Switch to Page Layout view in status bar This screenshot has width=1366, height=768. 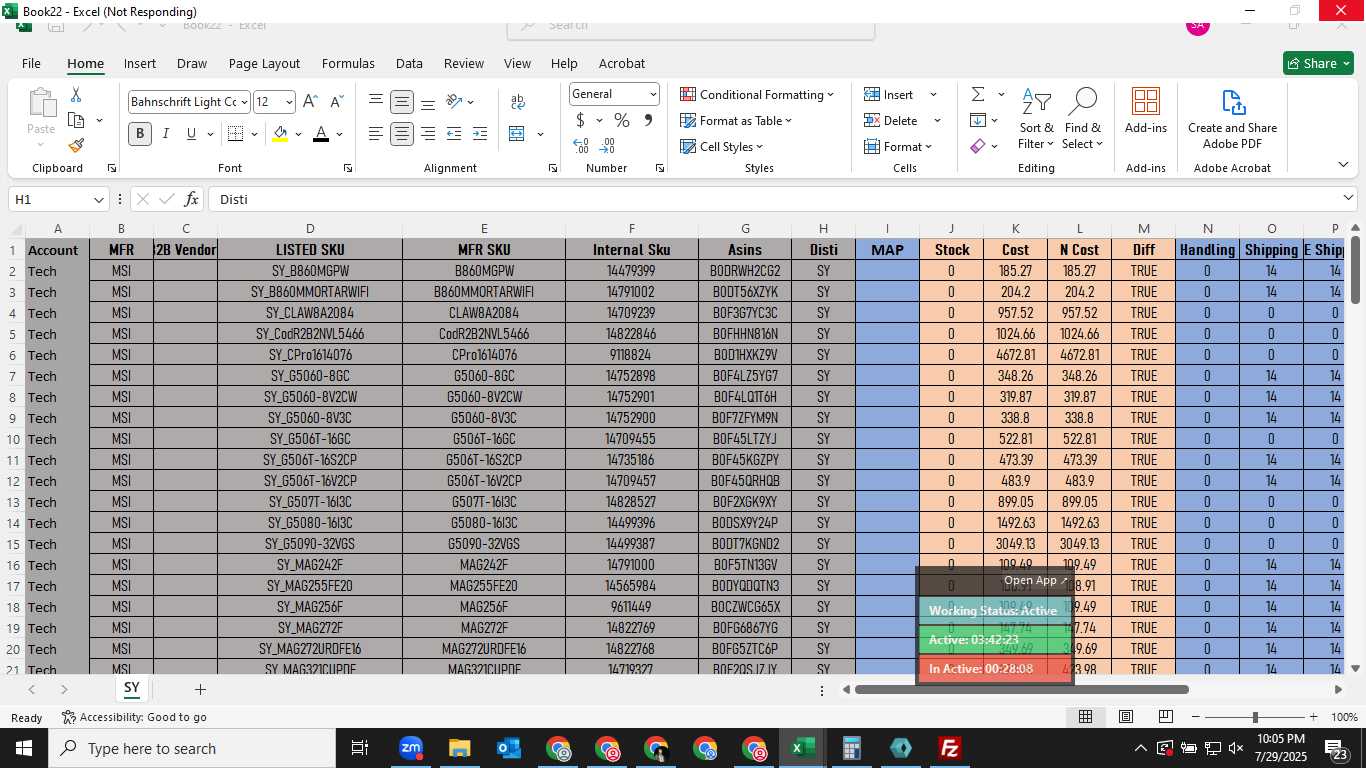pos(1126,717)
